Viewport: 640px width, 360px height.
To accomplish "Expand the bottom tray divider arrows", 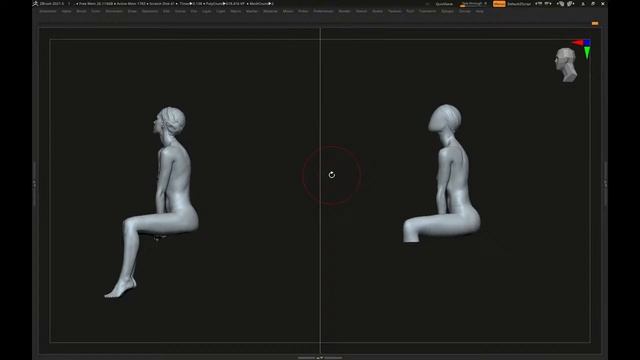I will (x=320, y=358).
